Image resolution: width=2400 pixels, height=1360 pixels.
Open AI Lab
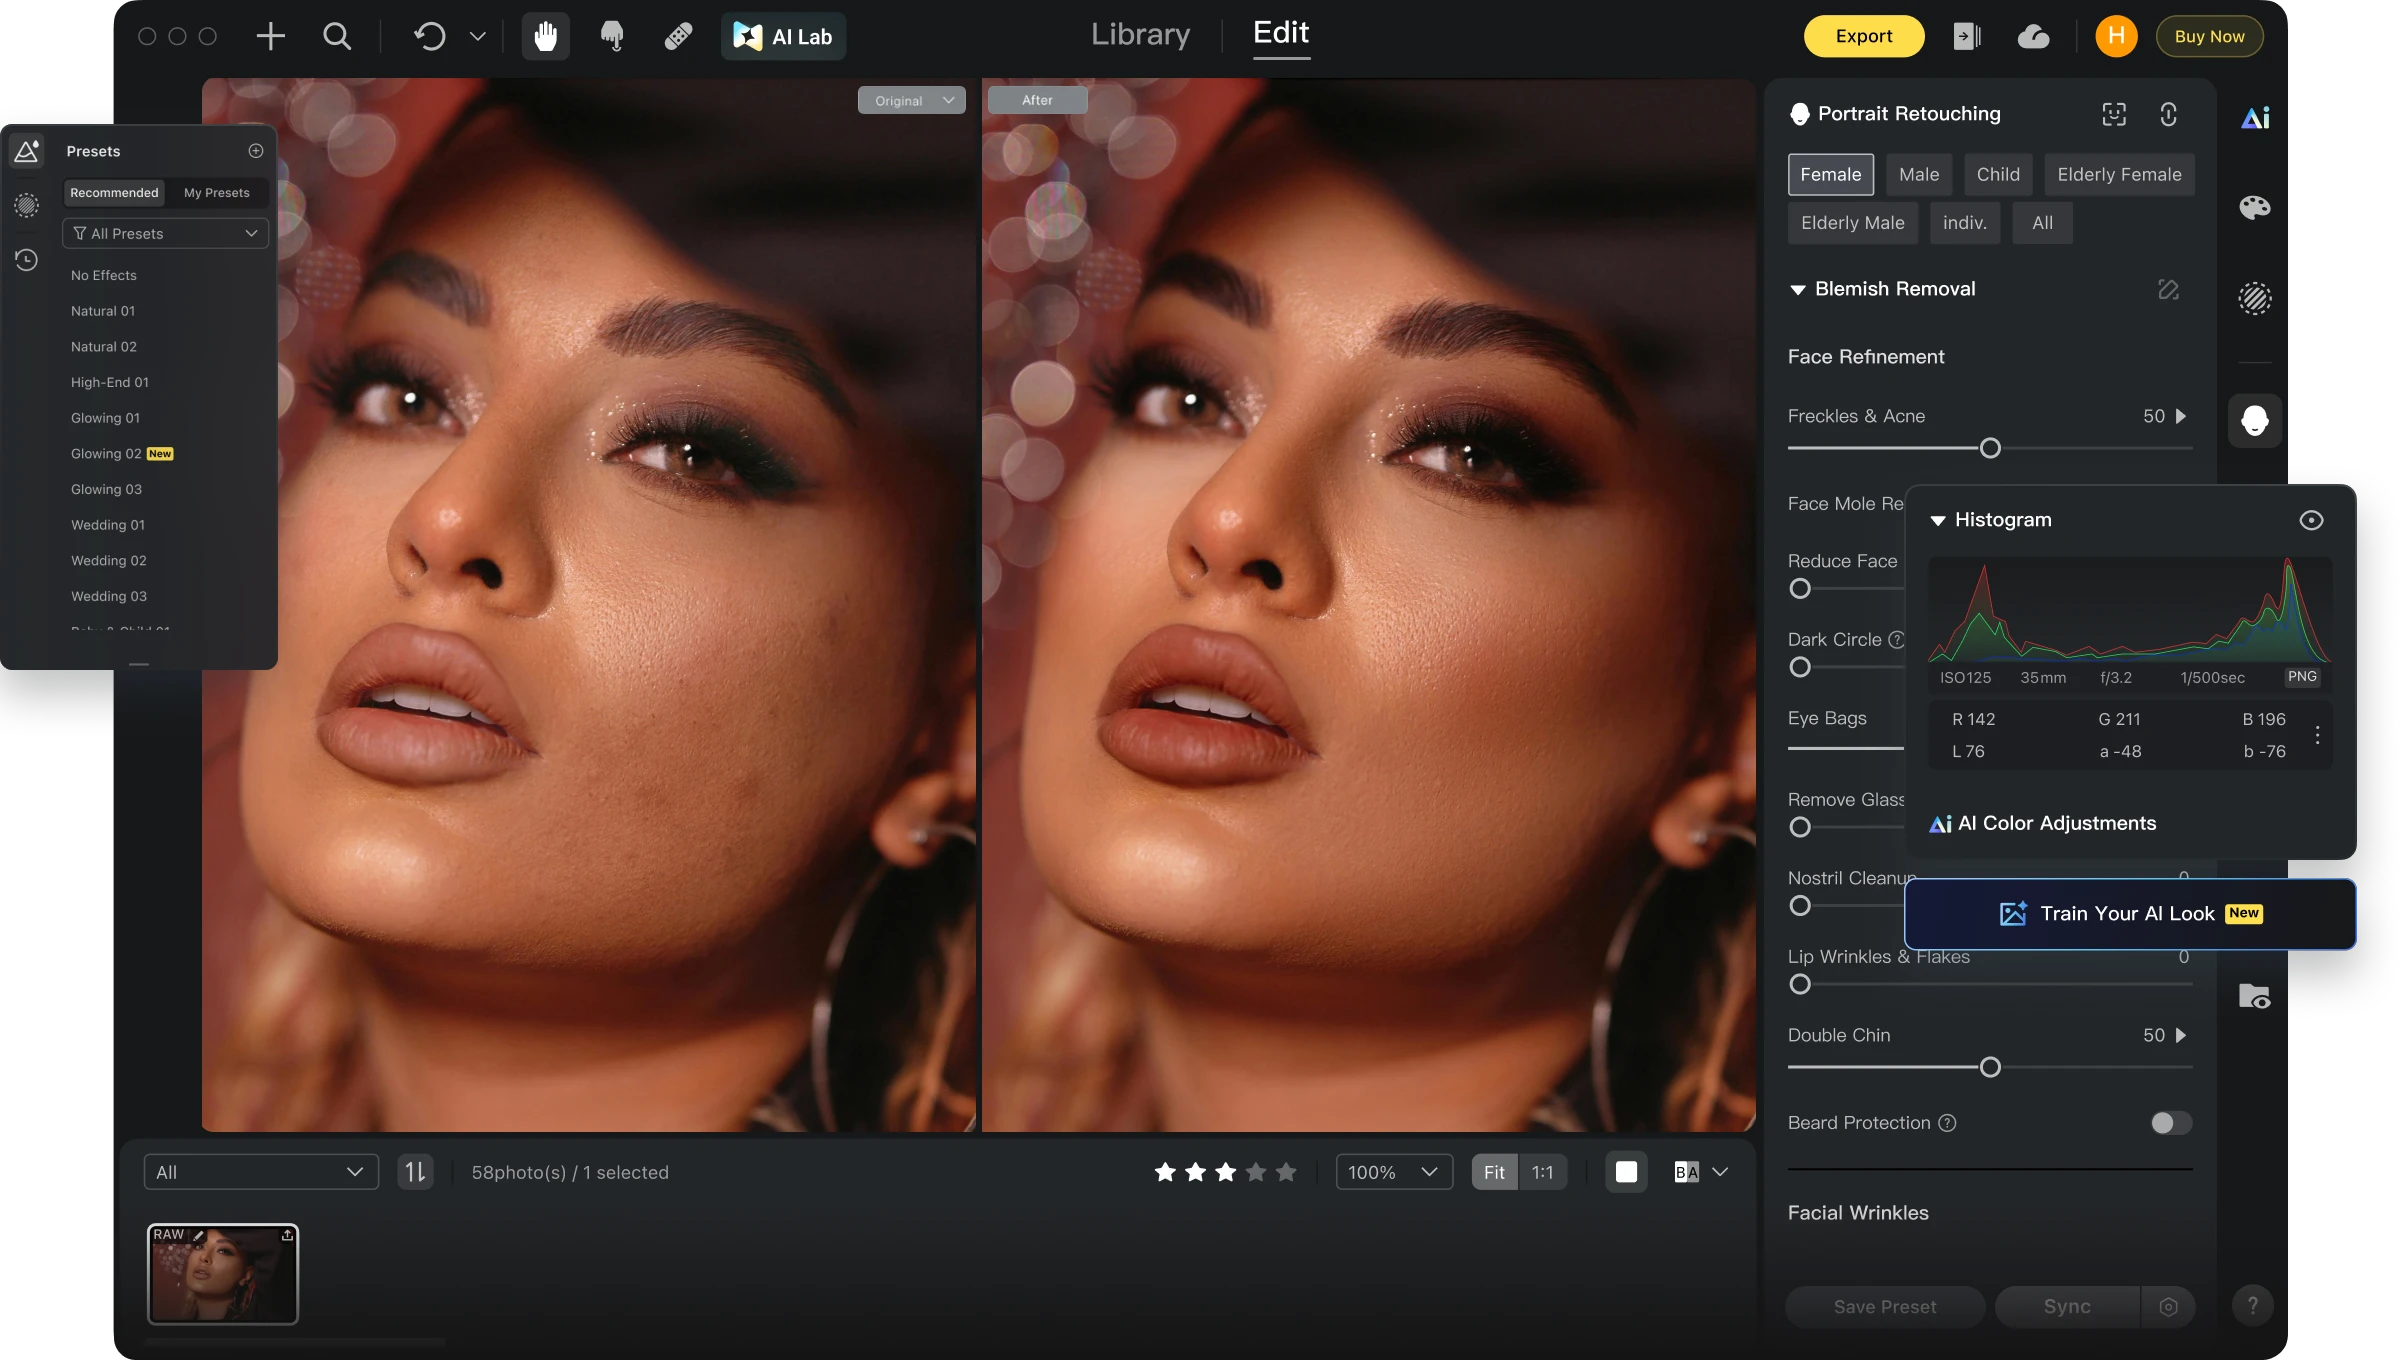coord(784,36)
